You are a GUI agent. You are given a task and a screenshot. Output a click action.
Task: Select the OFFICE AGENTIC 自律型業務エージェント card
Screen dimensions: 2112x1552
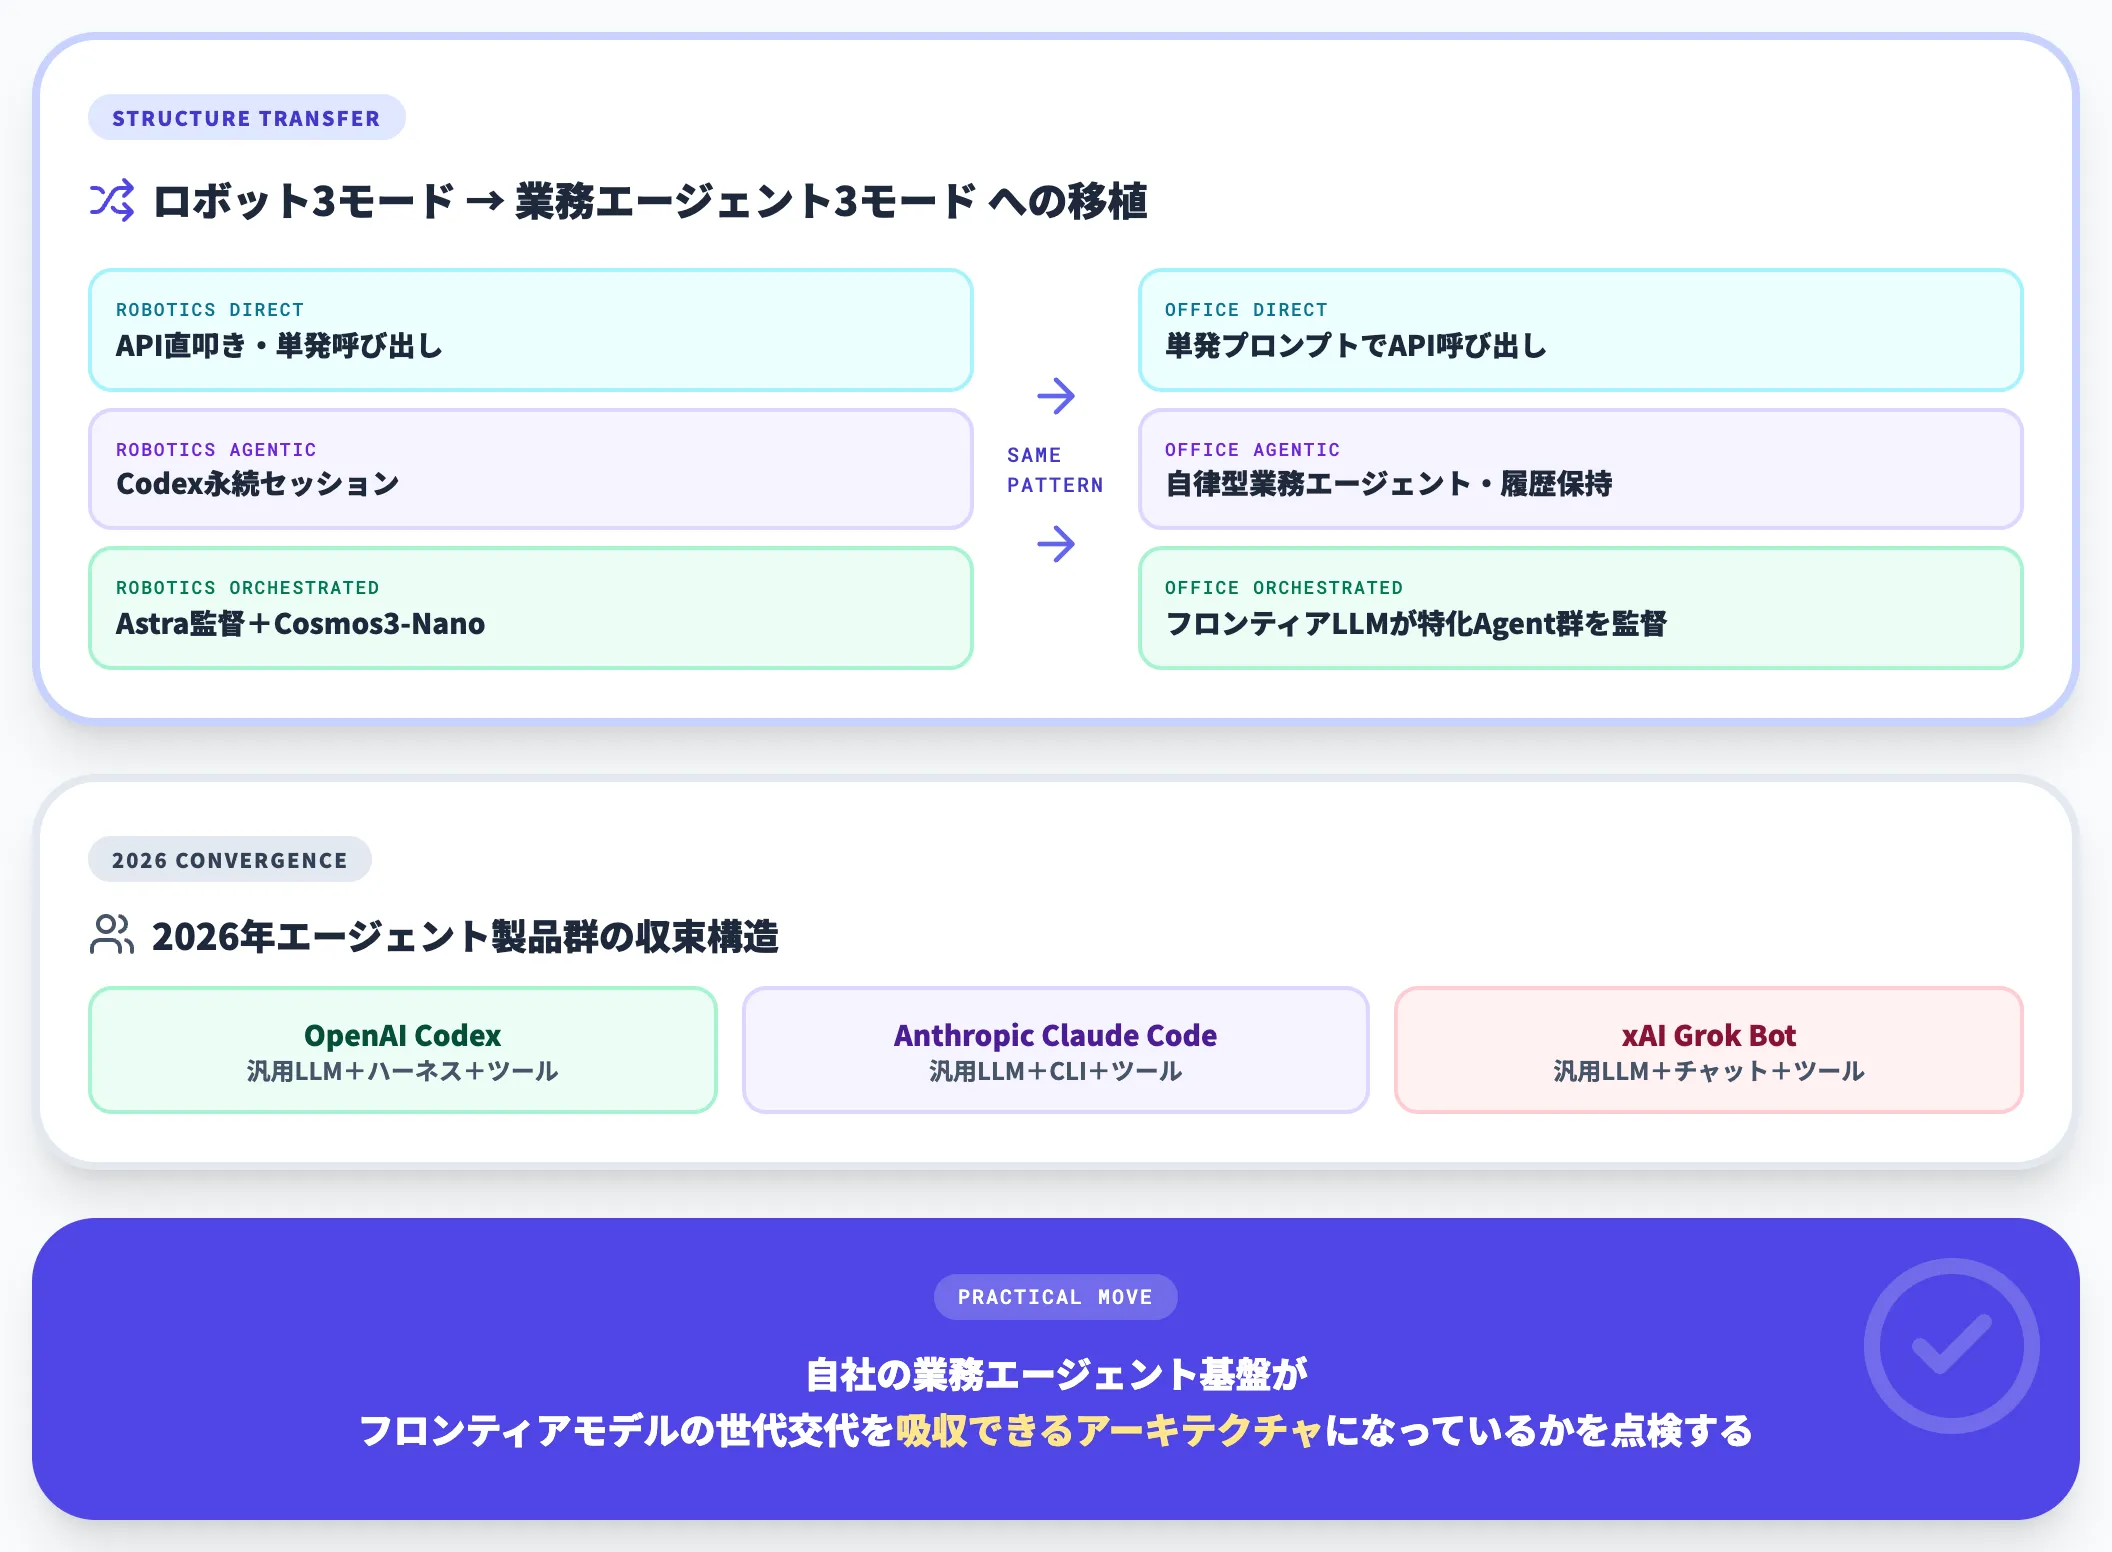(1580, 469)
